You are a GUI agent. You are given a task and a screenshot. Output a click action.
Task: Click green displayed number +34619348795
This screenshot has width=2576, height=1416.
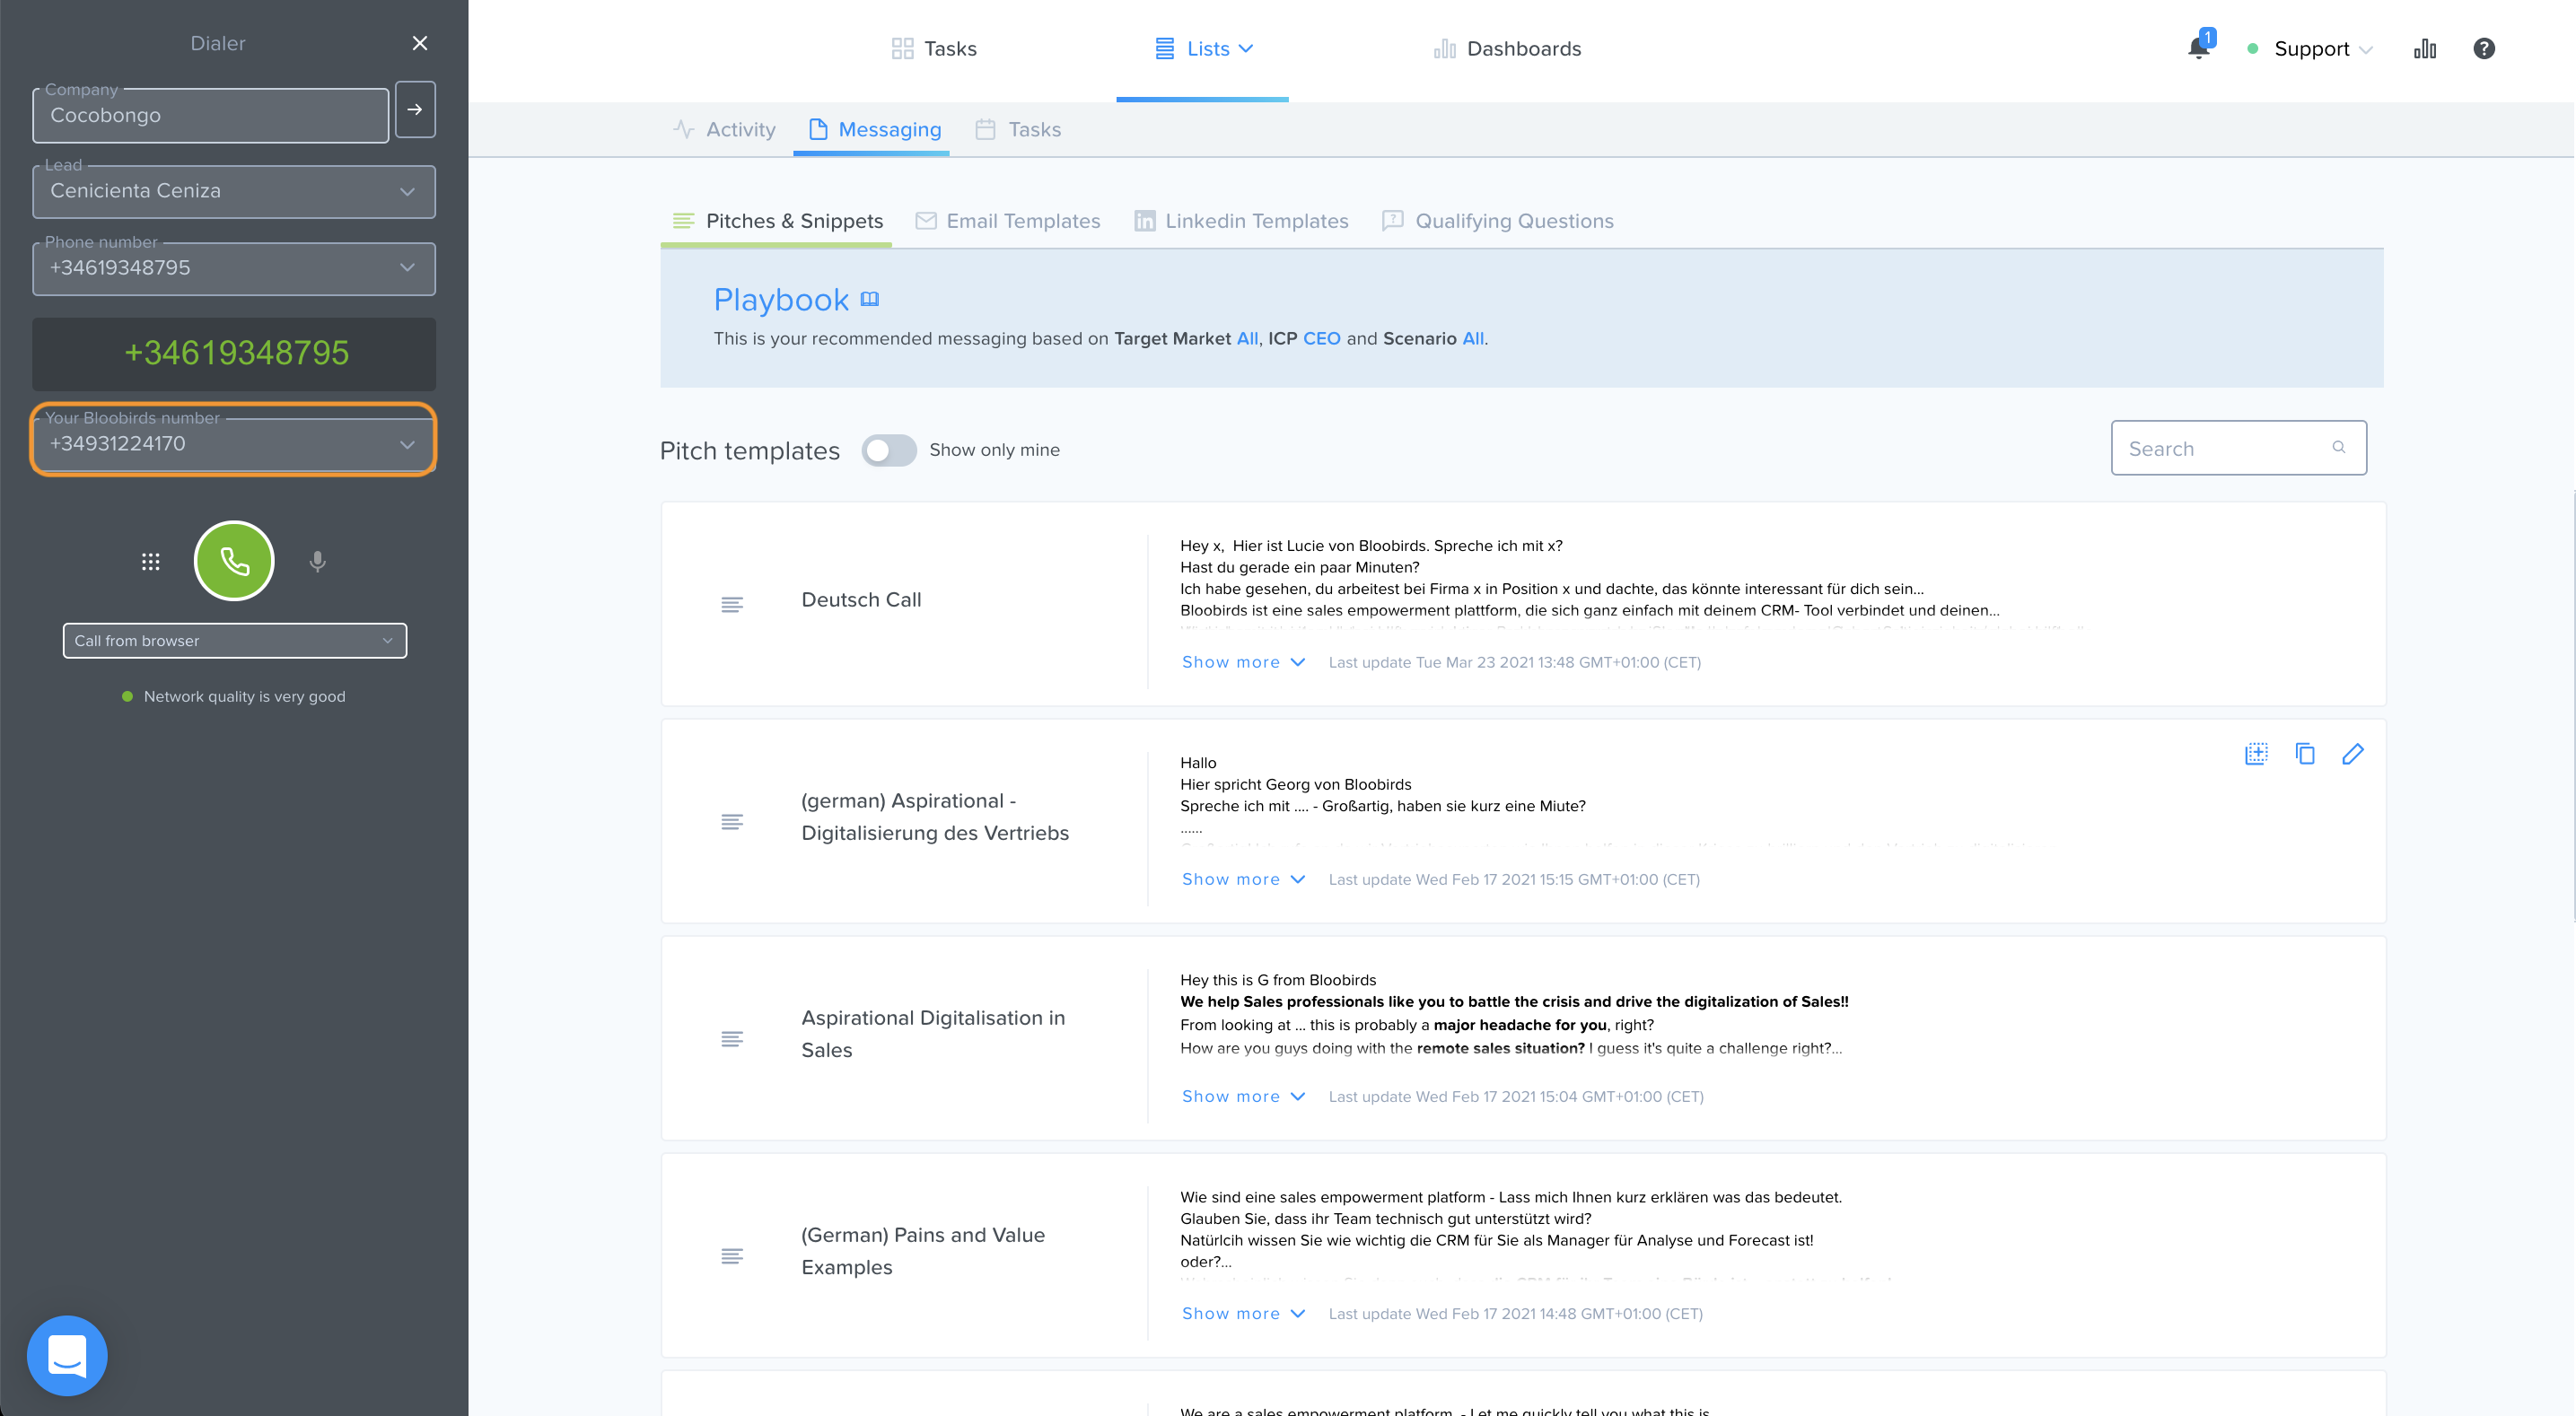click(x=236, y=352)
